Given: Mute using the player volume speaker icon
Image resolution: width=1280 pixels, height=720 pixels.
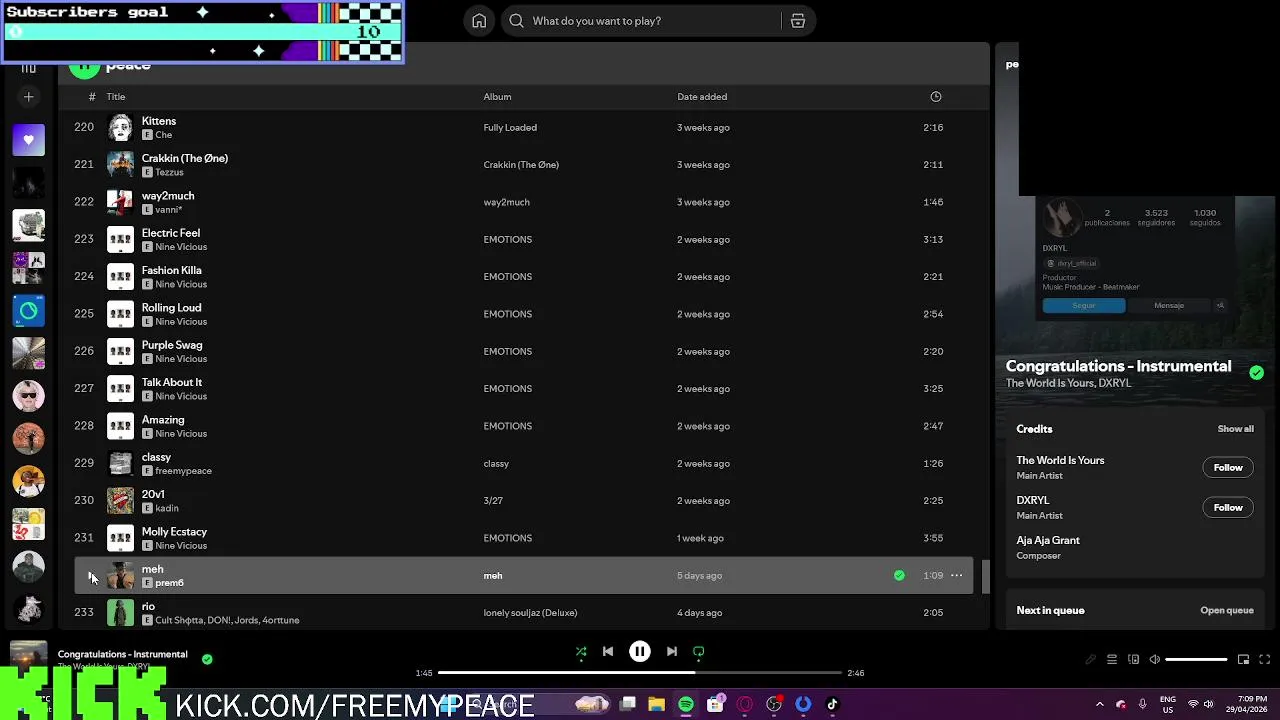Looking at the screenshot, I should [1155, 660].
